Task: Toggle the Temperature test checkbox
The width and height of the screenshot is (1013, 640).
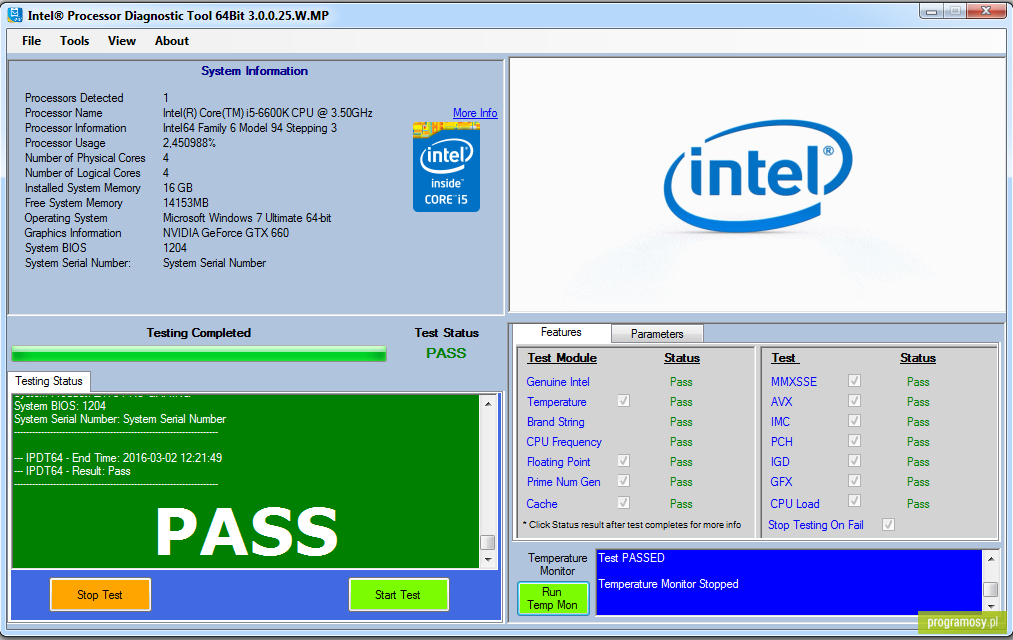Action: 623,401
